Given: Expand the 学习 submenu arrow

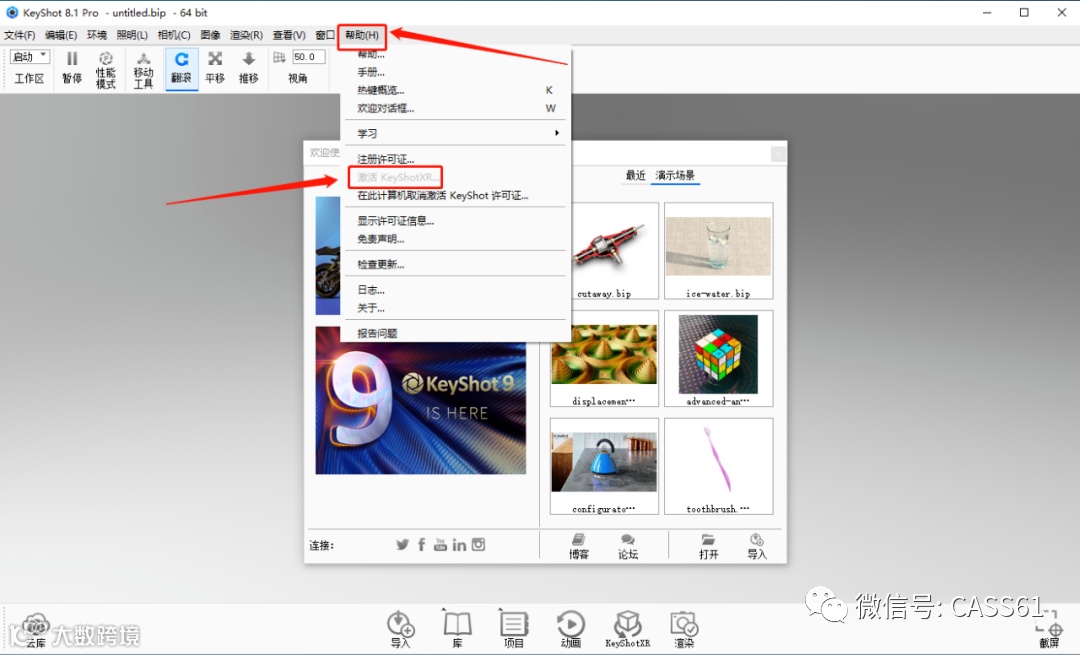Looking at the screenshot, I should (x=557, y=133).
